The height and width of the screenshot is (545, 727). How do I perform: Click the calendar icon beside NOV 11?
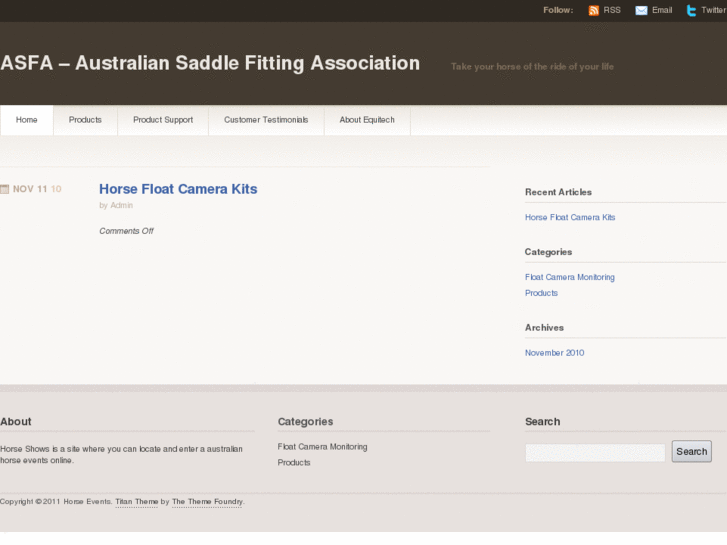point(5,189)
